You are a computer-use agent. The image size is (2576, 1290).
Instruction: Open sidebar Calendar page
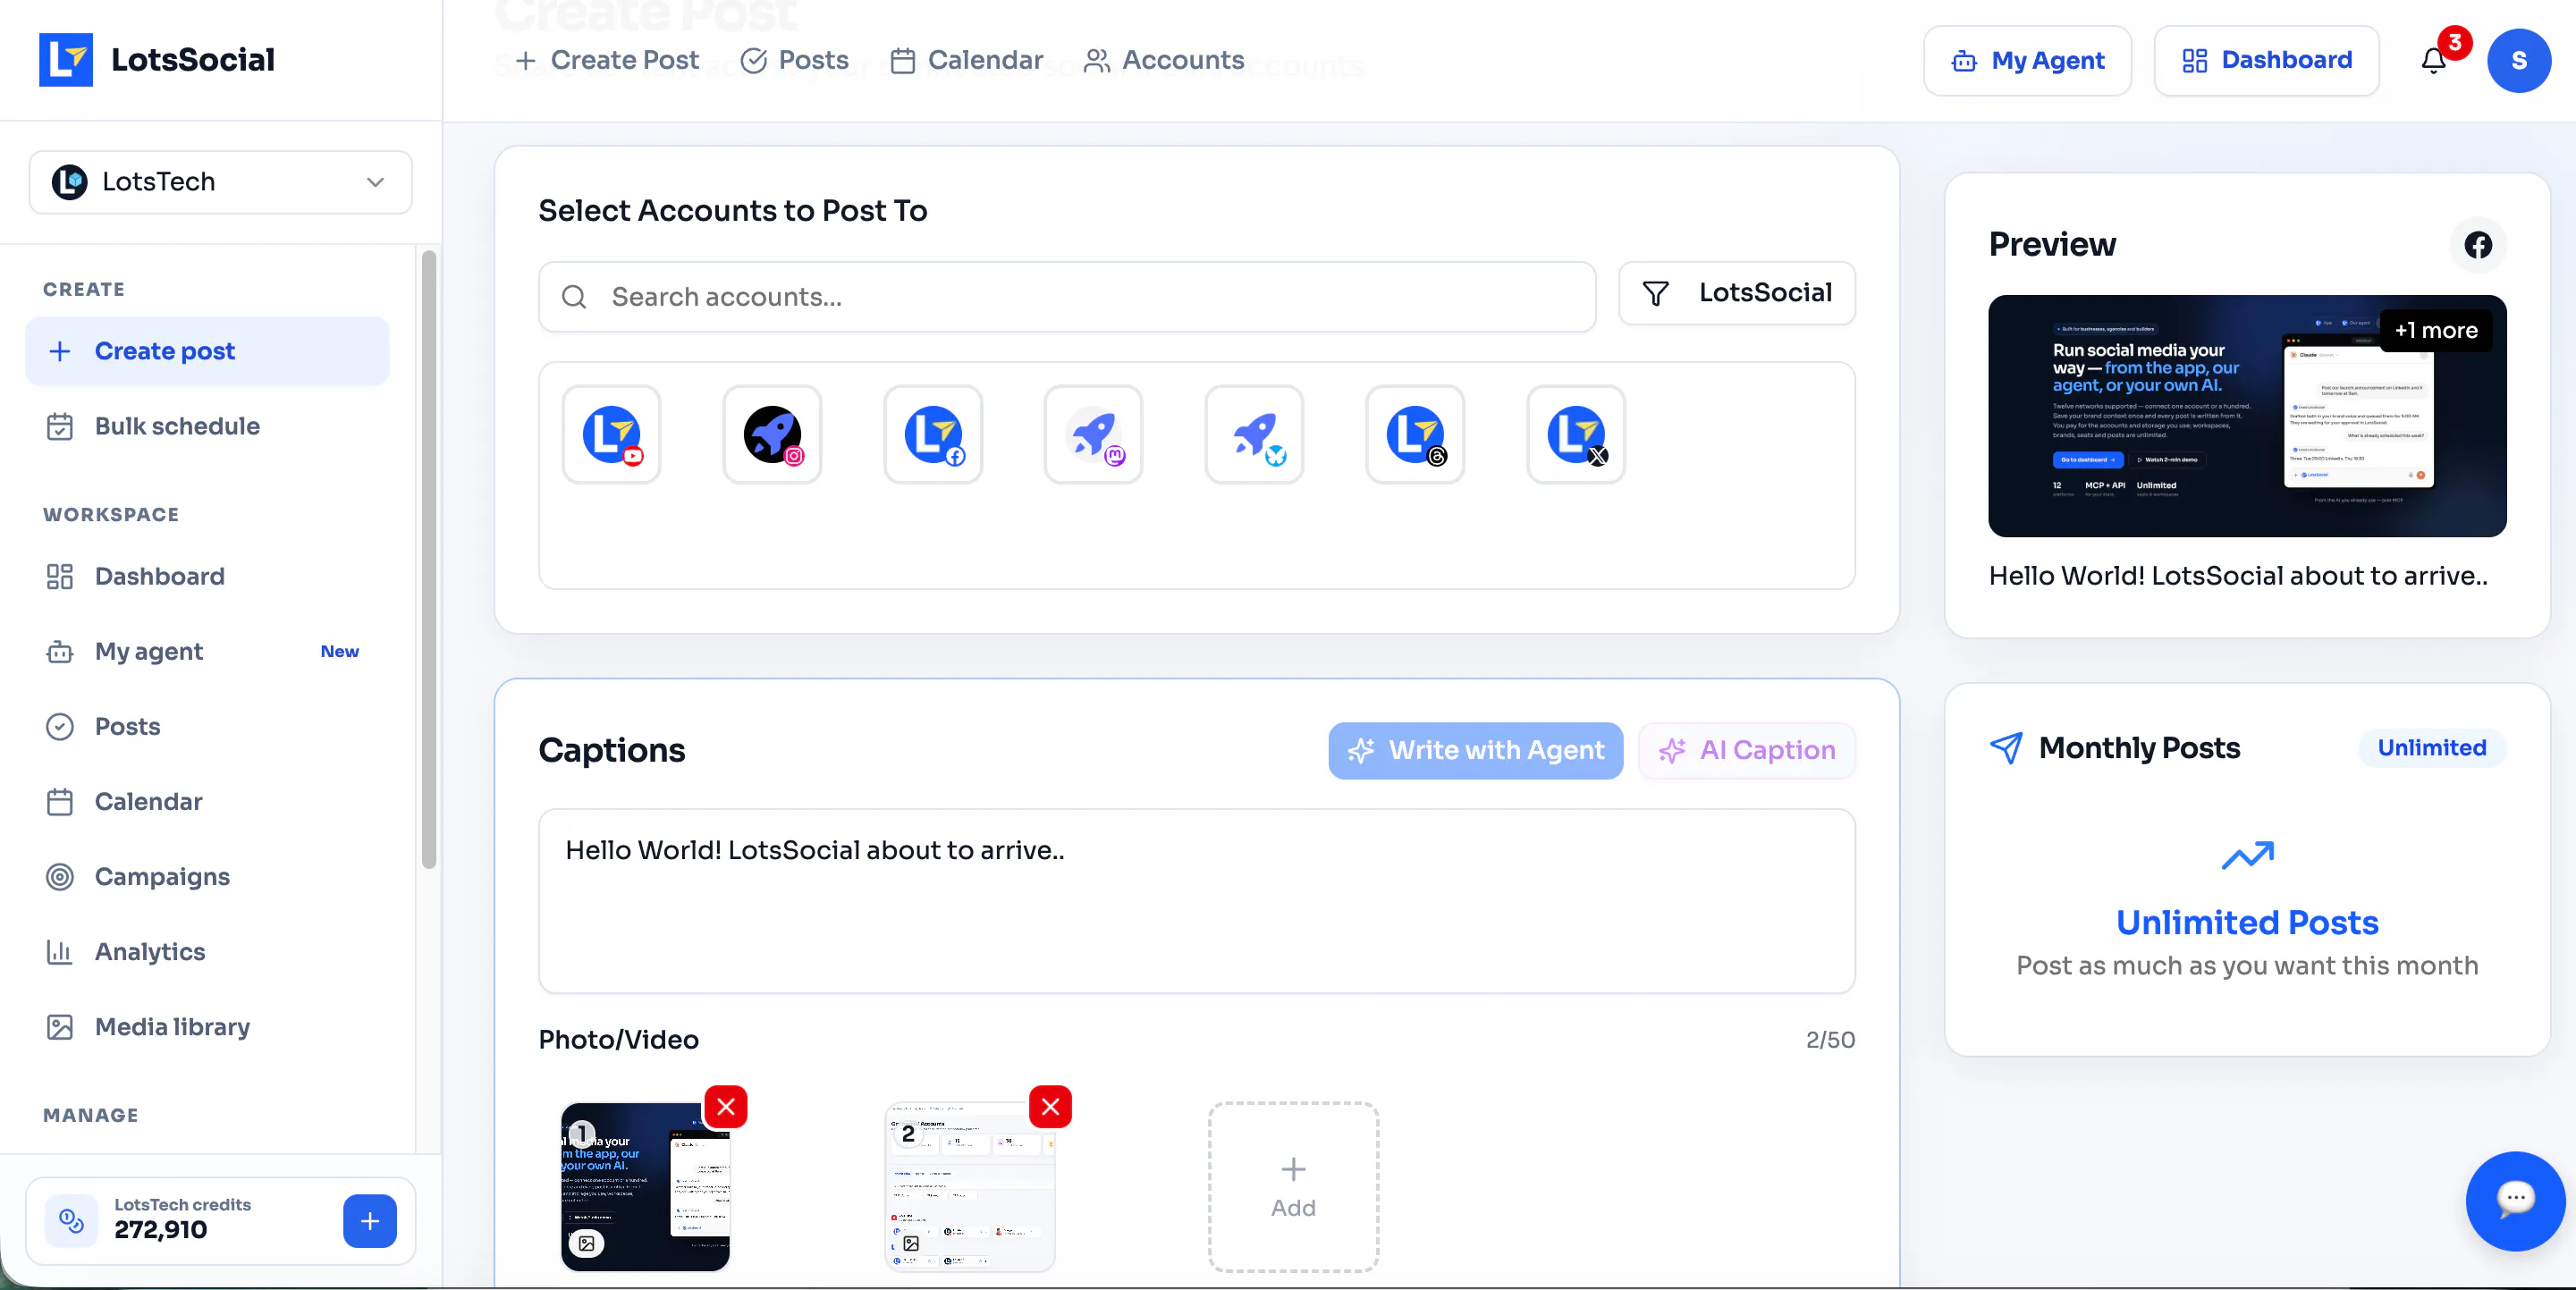pos(207,801)
